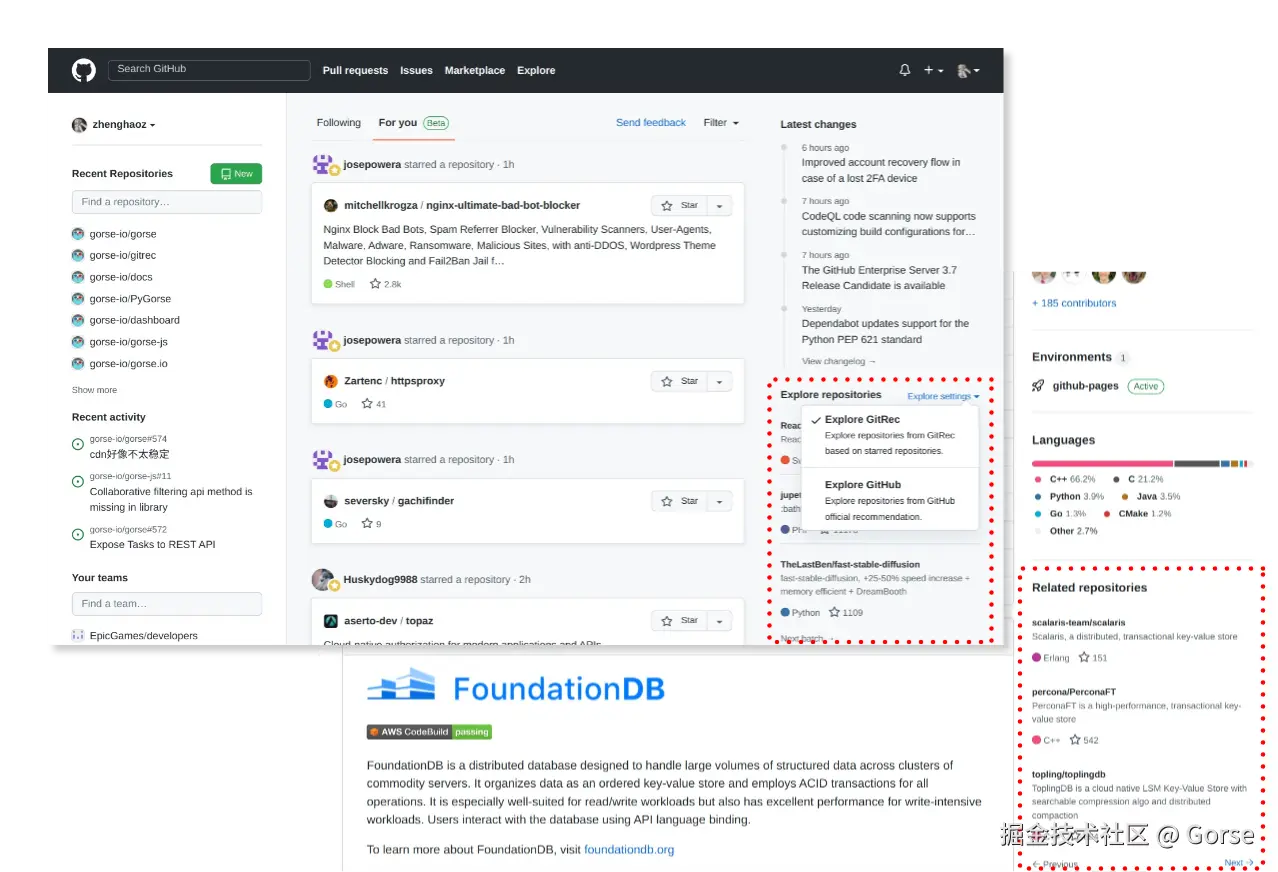Click + 185 contributors link

click(1074, 303)
